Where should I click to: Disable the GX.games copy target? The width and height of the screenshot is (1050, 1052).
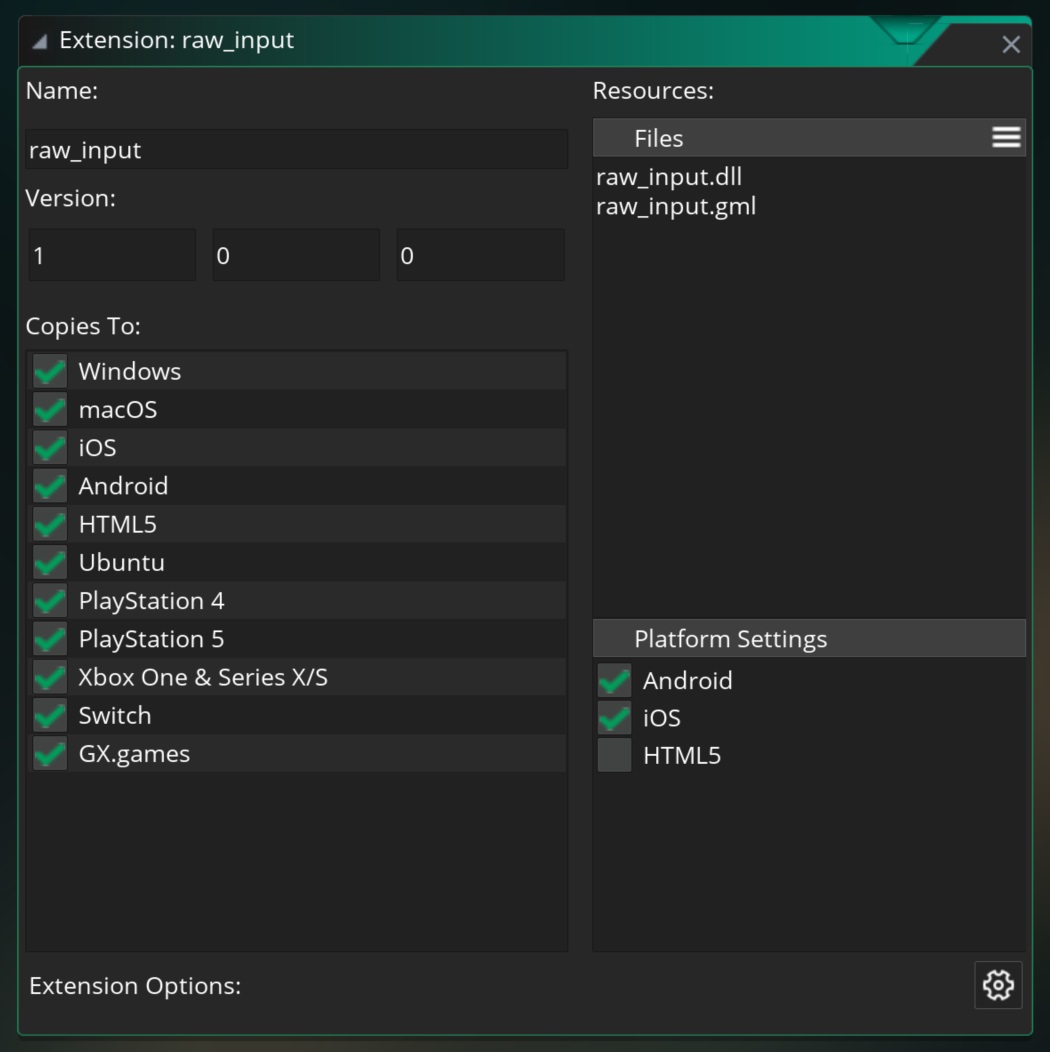pos(49,754)
